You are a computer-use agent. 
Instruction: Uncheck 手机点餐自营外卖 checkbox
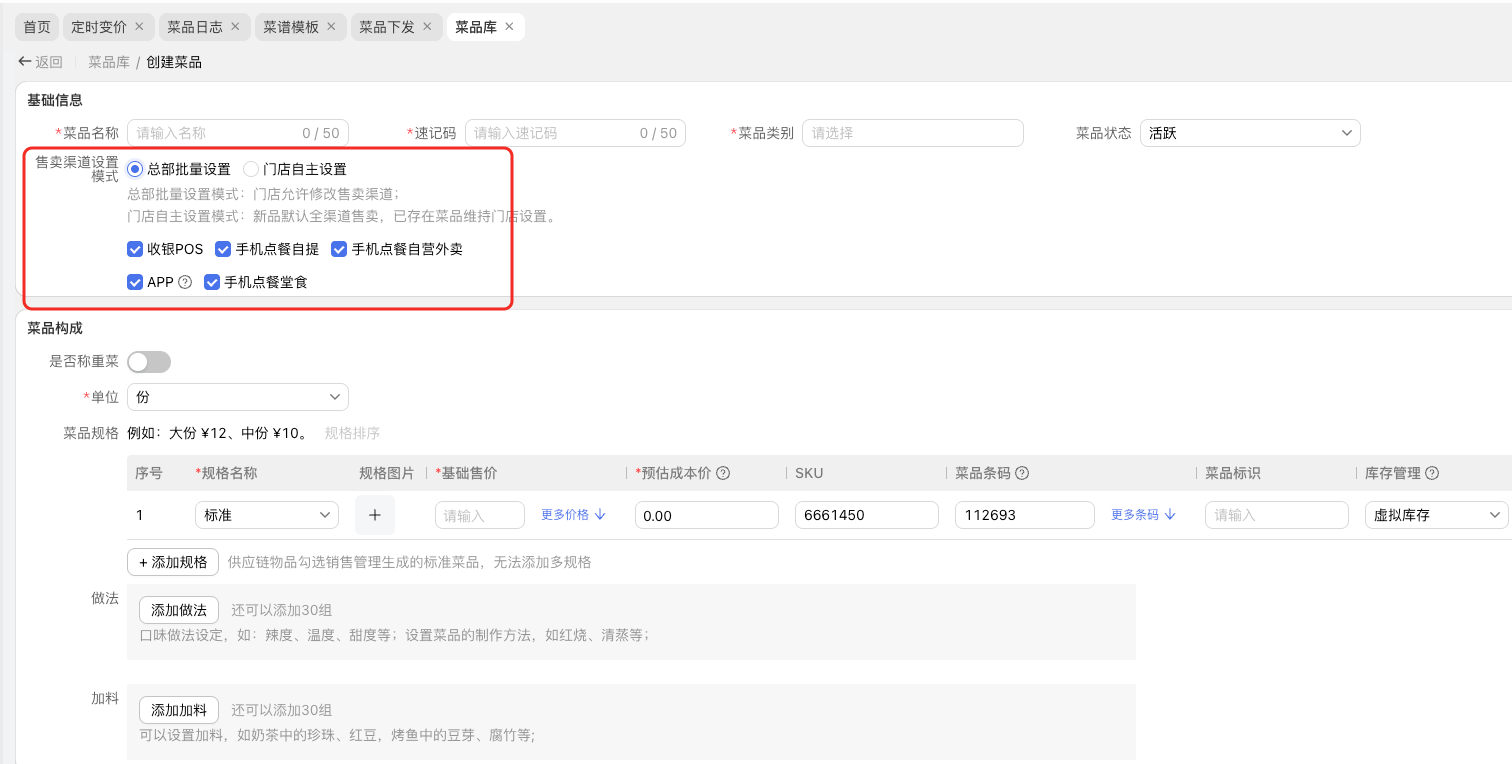pos(339,249)
